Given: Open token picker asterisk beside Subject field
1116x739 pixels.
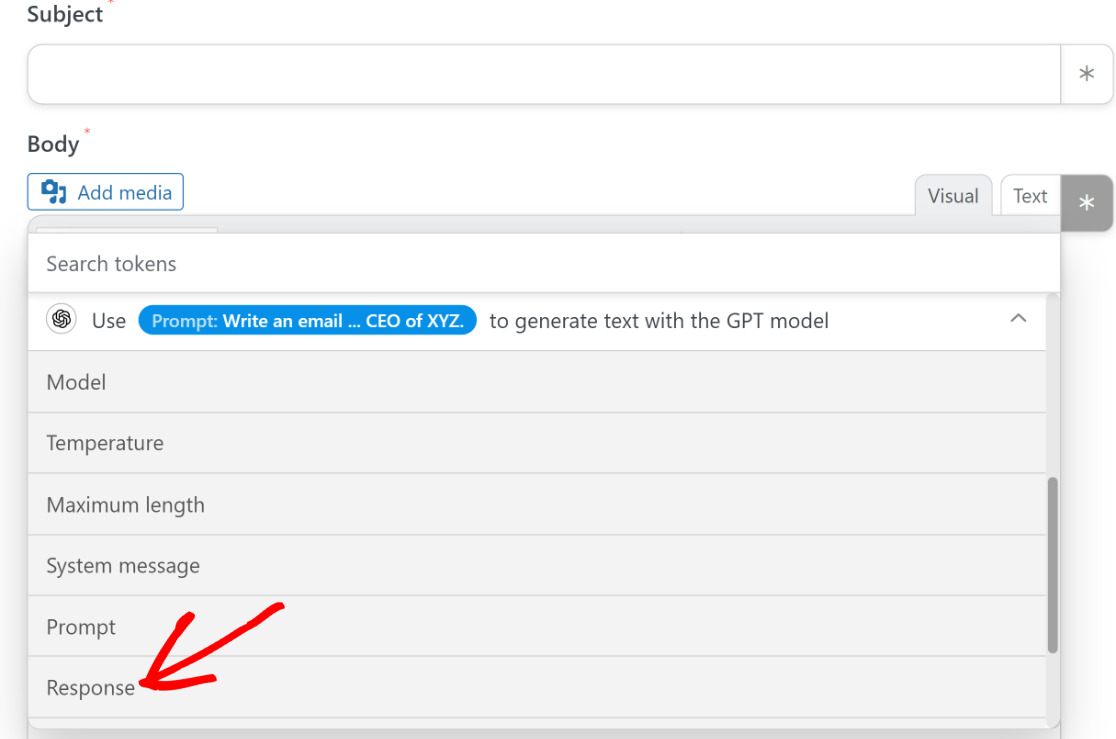Looking at the screenshot, I should coord(1087,74).
